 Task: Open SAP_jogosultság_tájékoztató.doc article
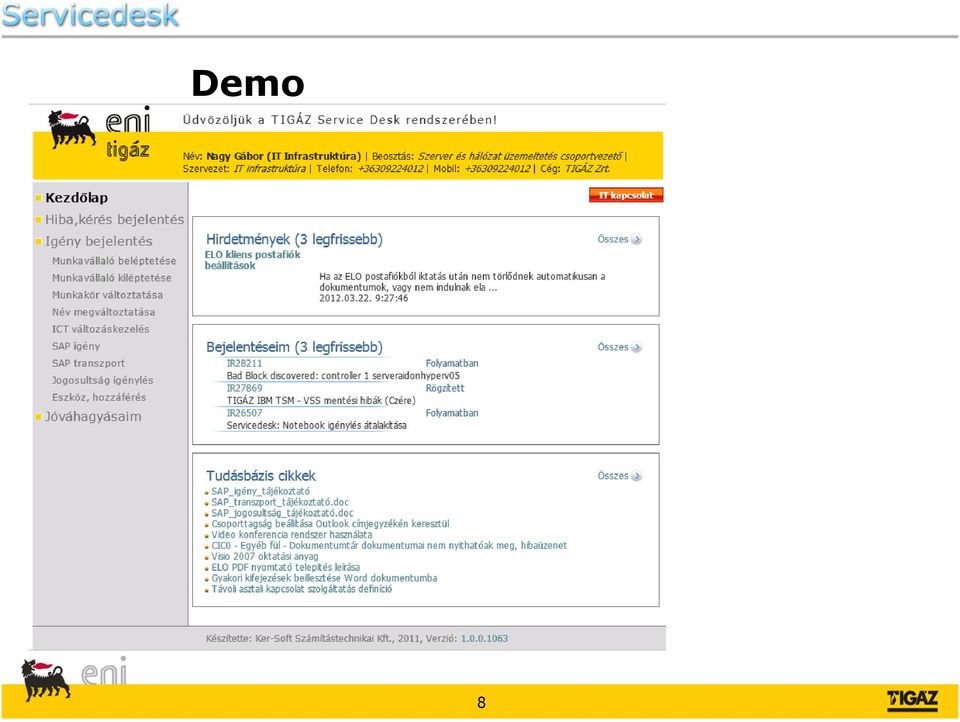282,513
